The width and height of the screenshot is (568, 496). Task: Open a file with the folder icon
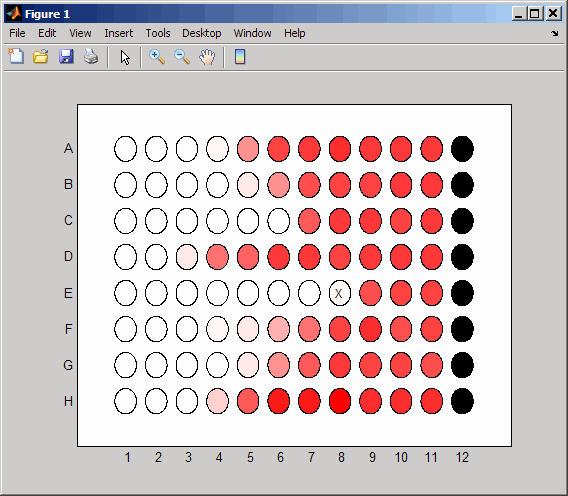41,57
